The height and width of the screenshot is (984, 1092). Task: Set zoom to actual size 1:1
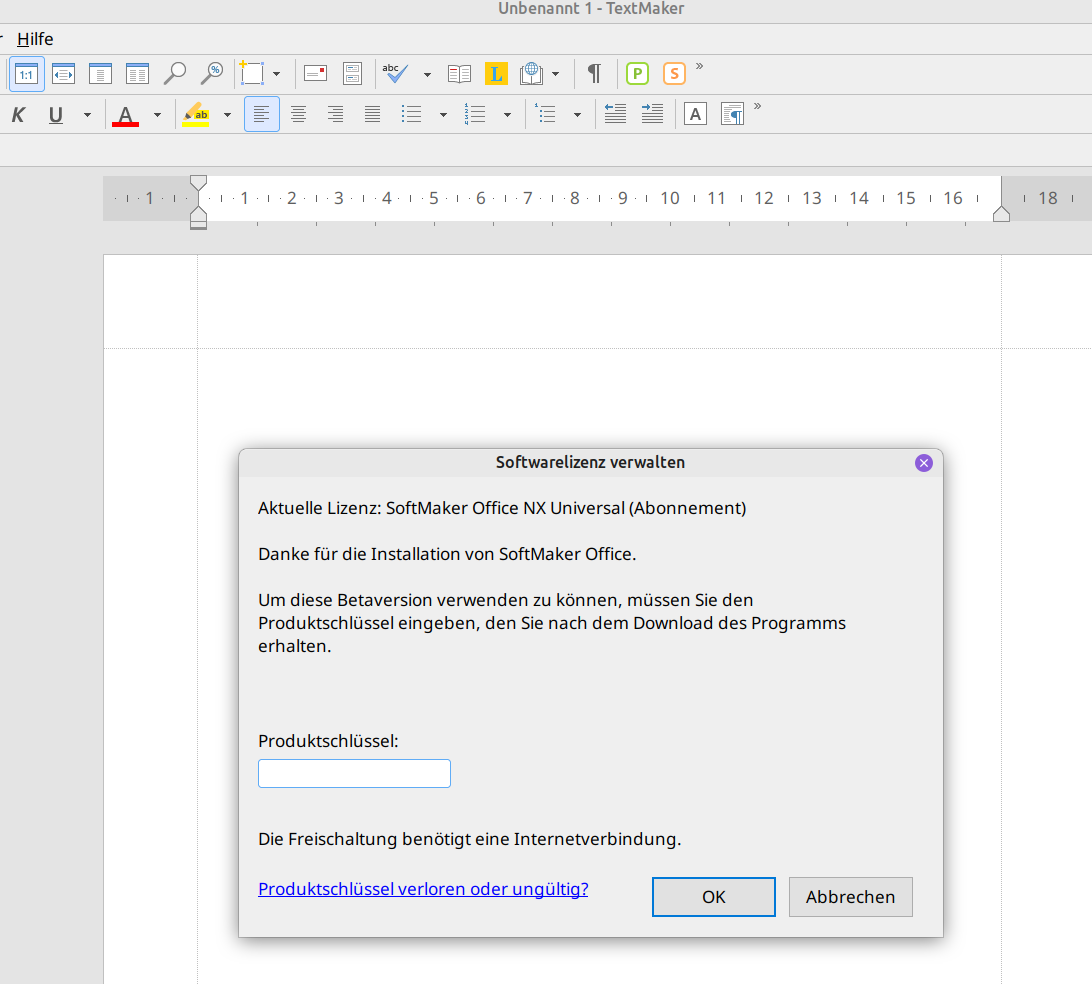coord(26,74)
